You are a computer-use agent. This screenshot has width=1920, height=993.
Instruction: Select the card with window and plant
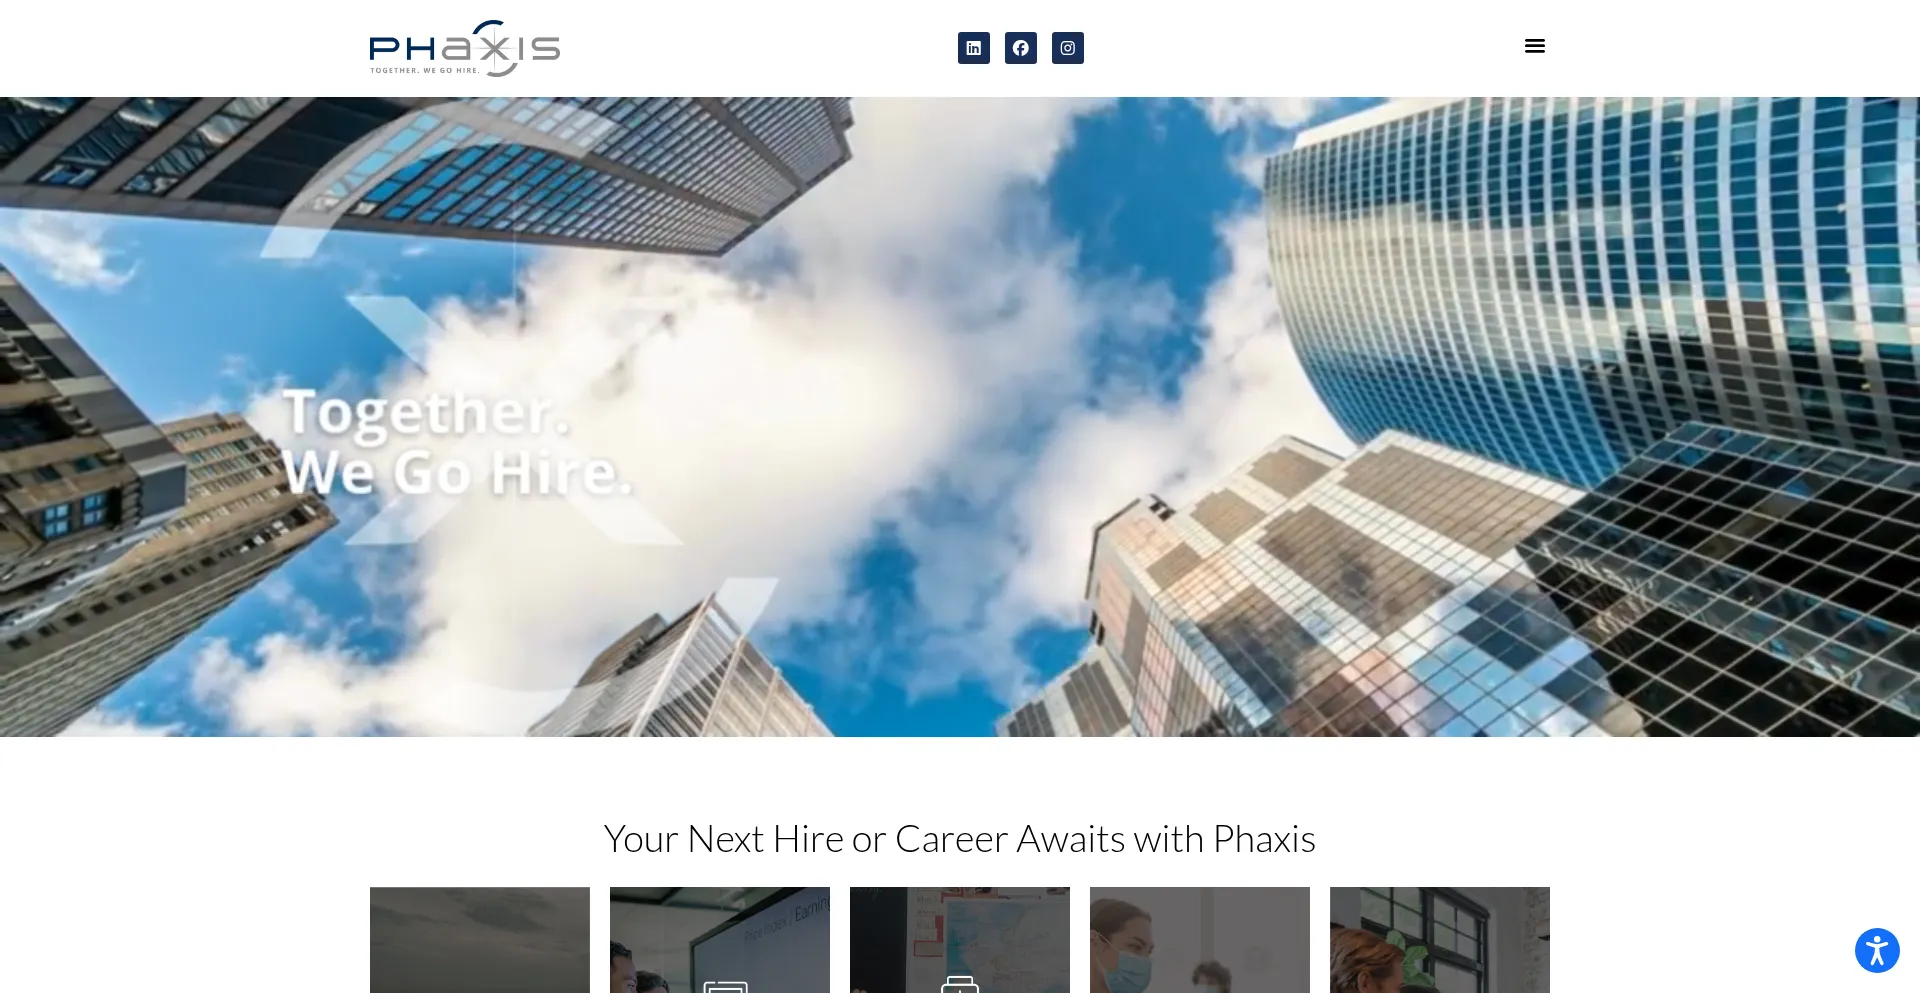(1440, 940)
